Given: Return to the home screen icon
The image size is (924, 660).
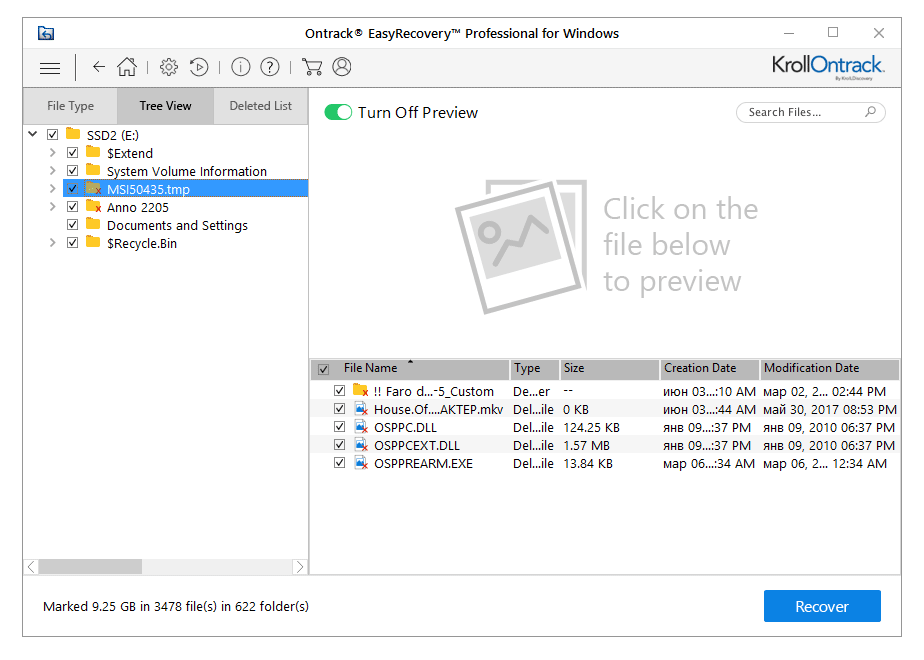Looking at the screenshot, I should [x=127, y=67].
